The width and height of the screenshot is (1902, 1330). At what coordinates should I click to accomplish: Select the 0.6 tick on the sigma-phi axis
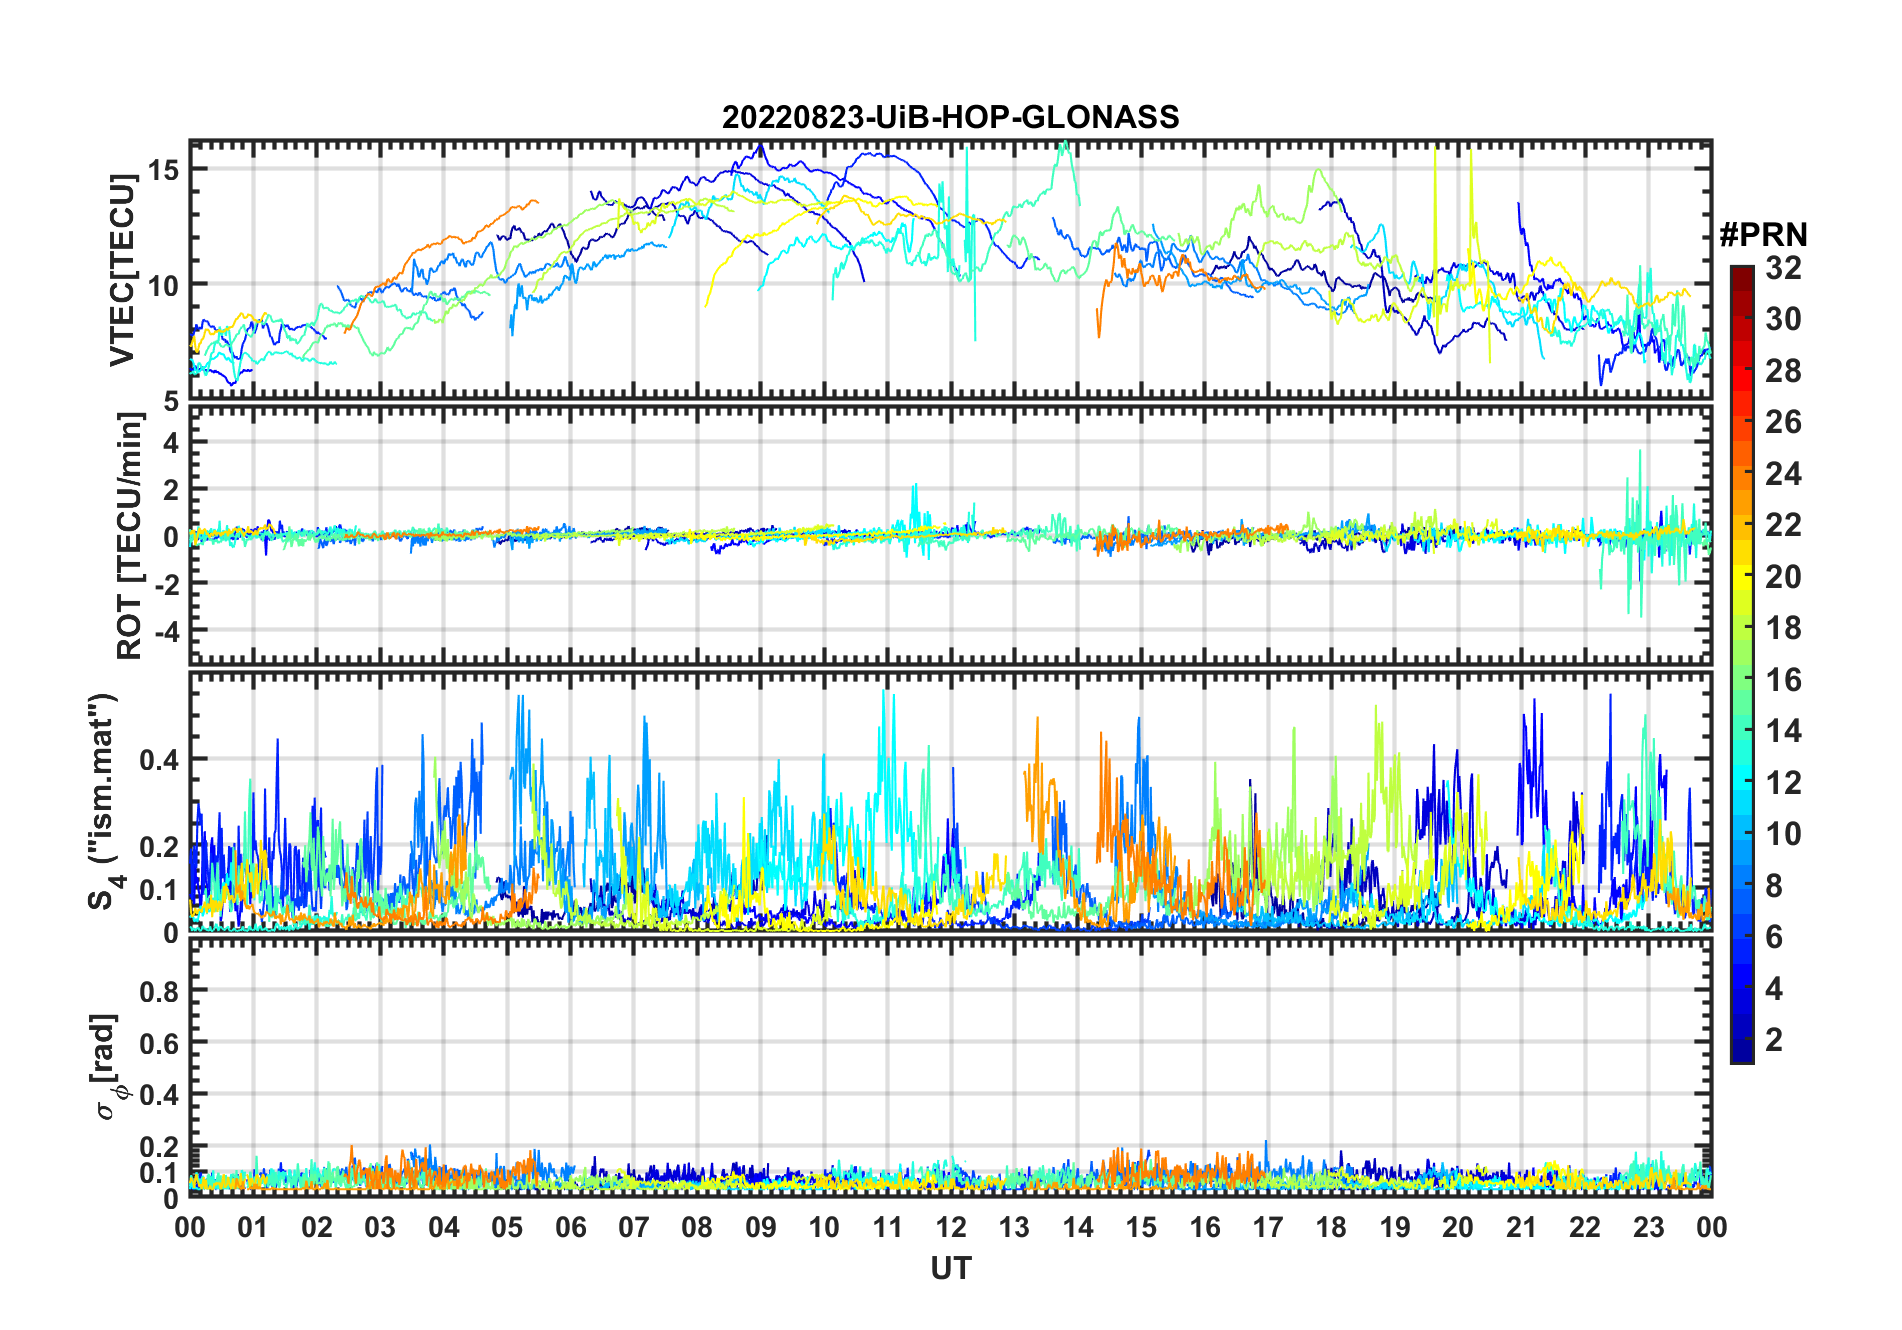[159, 1043]
